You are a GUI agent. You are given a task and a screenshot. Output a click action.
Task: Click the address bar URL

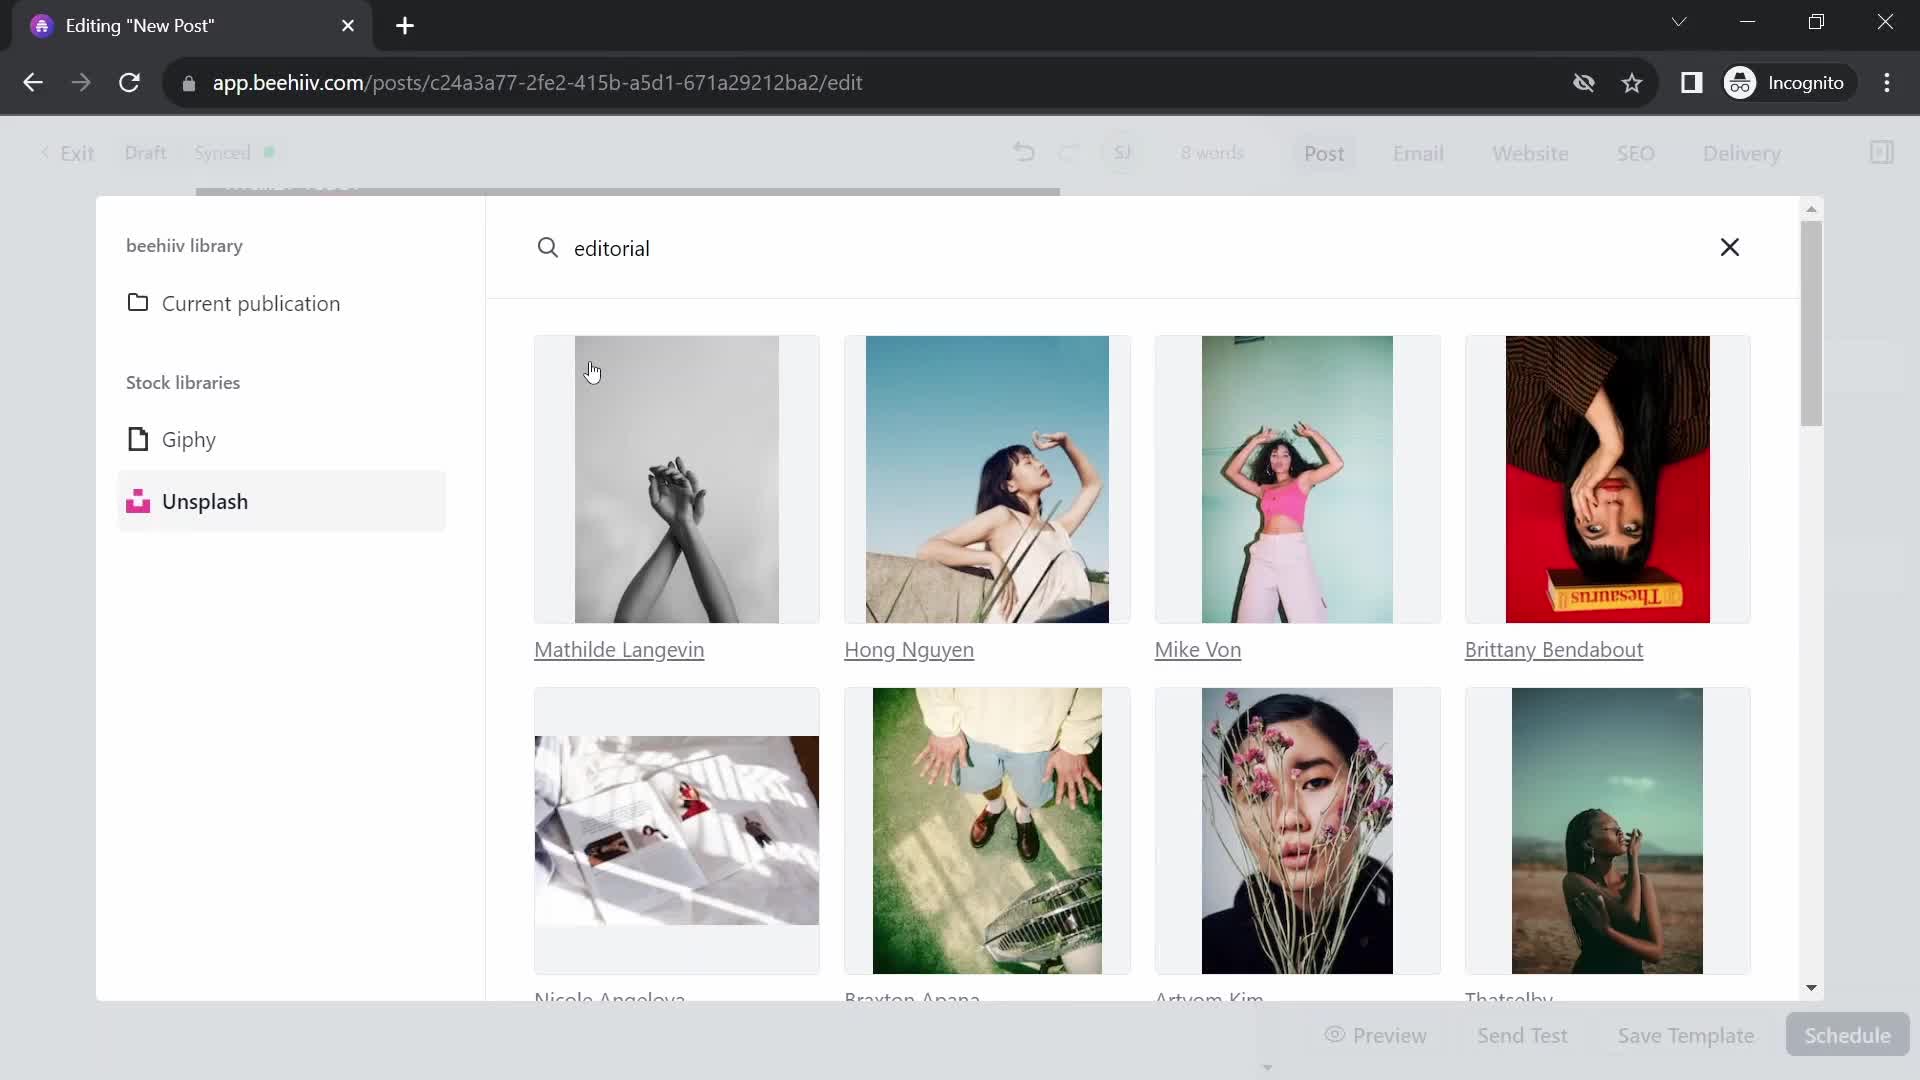(x=537, y=83)
